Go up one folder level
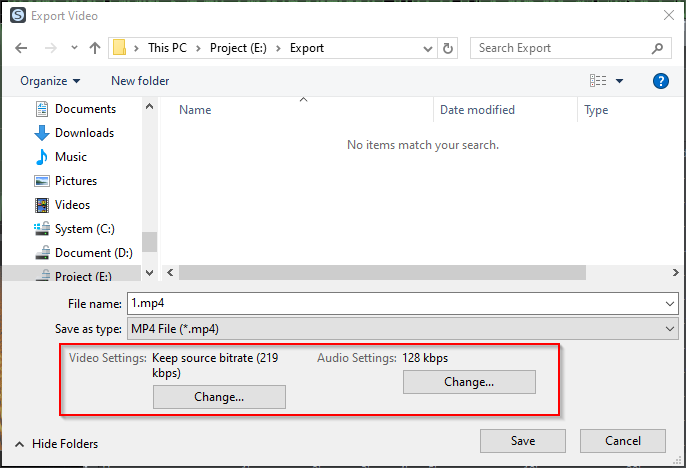 click(x=95, y=48)
